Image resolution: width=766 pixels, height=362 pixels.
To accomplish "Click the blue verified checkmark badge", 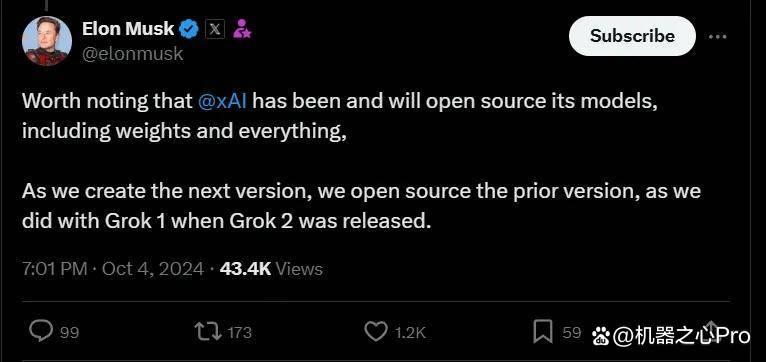I will coord(190,29).
